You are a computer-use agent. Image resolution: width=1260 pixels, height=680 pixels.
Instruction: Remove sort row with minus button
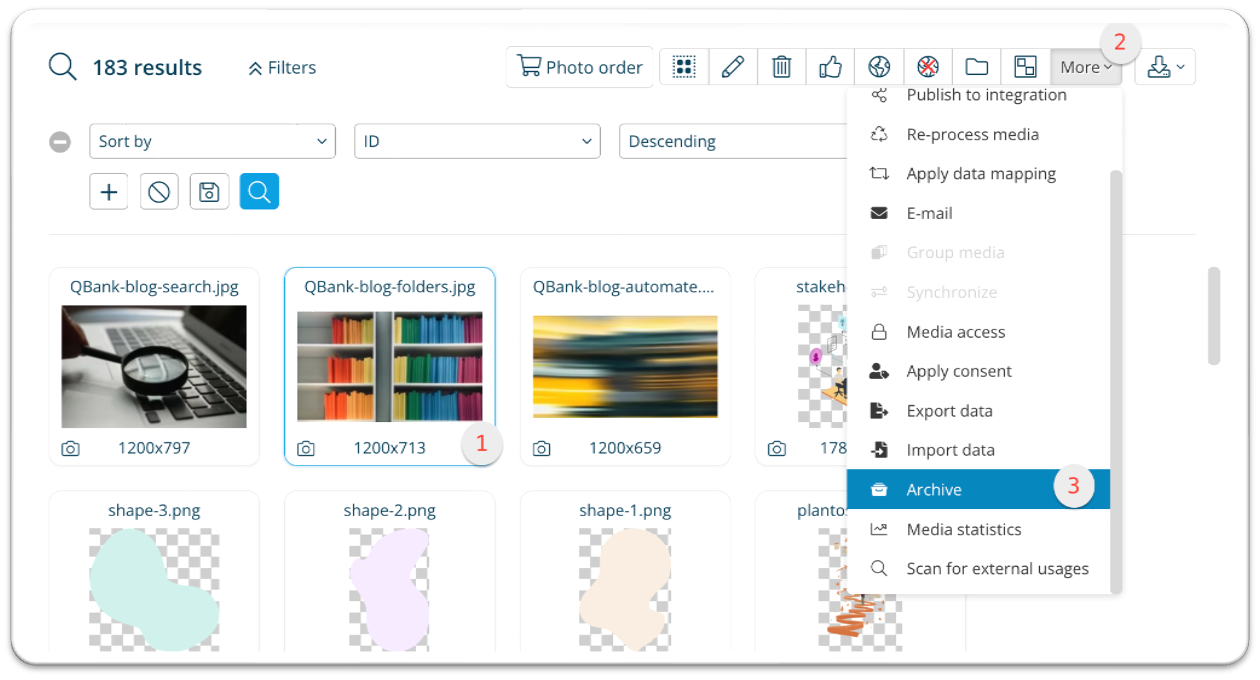click(60, 142)
